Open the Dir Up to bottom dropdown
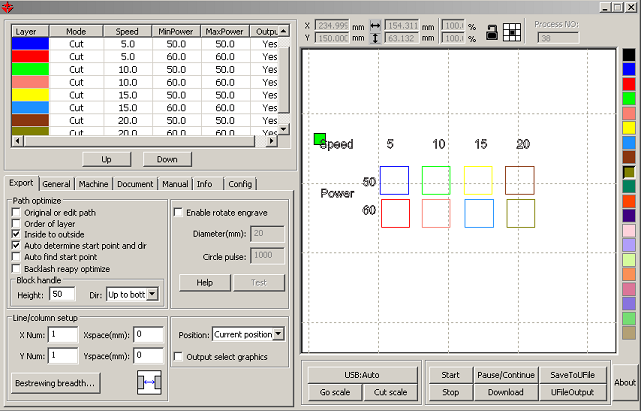 pyautogui.click(x=152, y=294)
